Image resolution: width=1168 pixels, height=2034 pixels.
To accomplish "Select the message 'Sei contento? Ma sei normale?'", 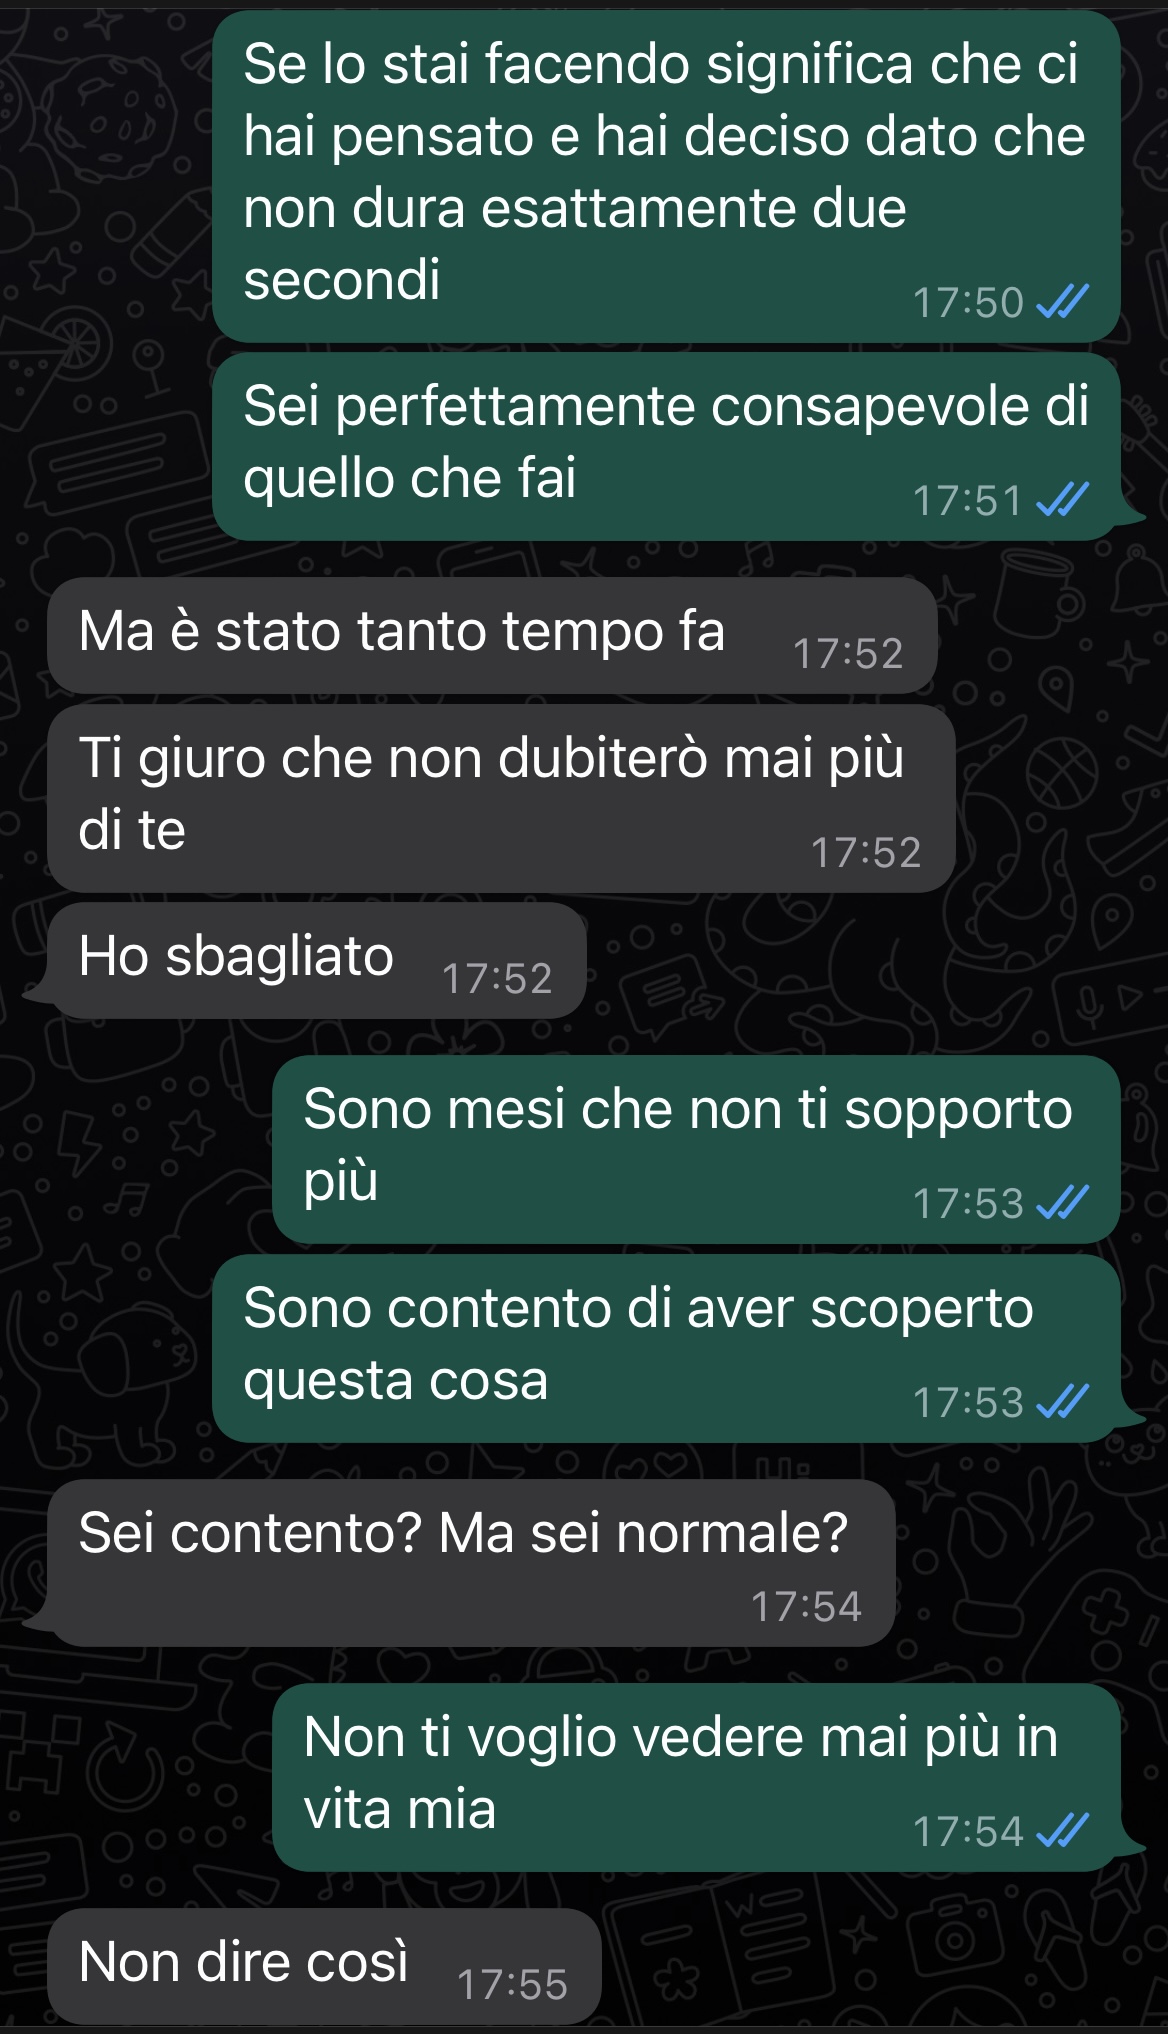I will [471, 1563].
